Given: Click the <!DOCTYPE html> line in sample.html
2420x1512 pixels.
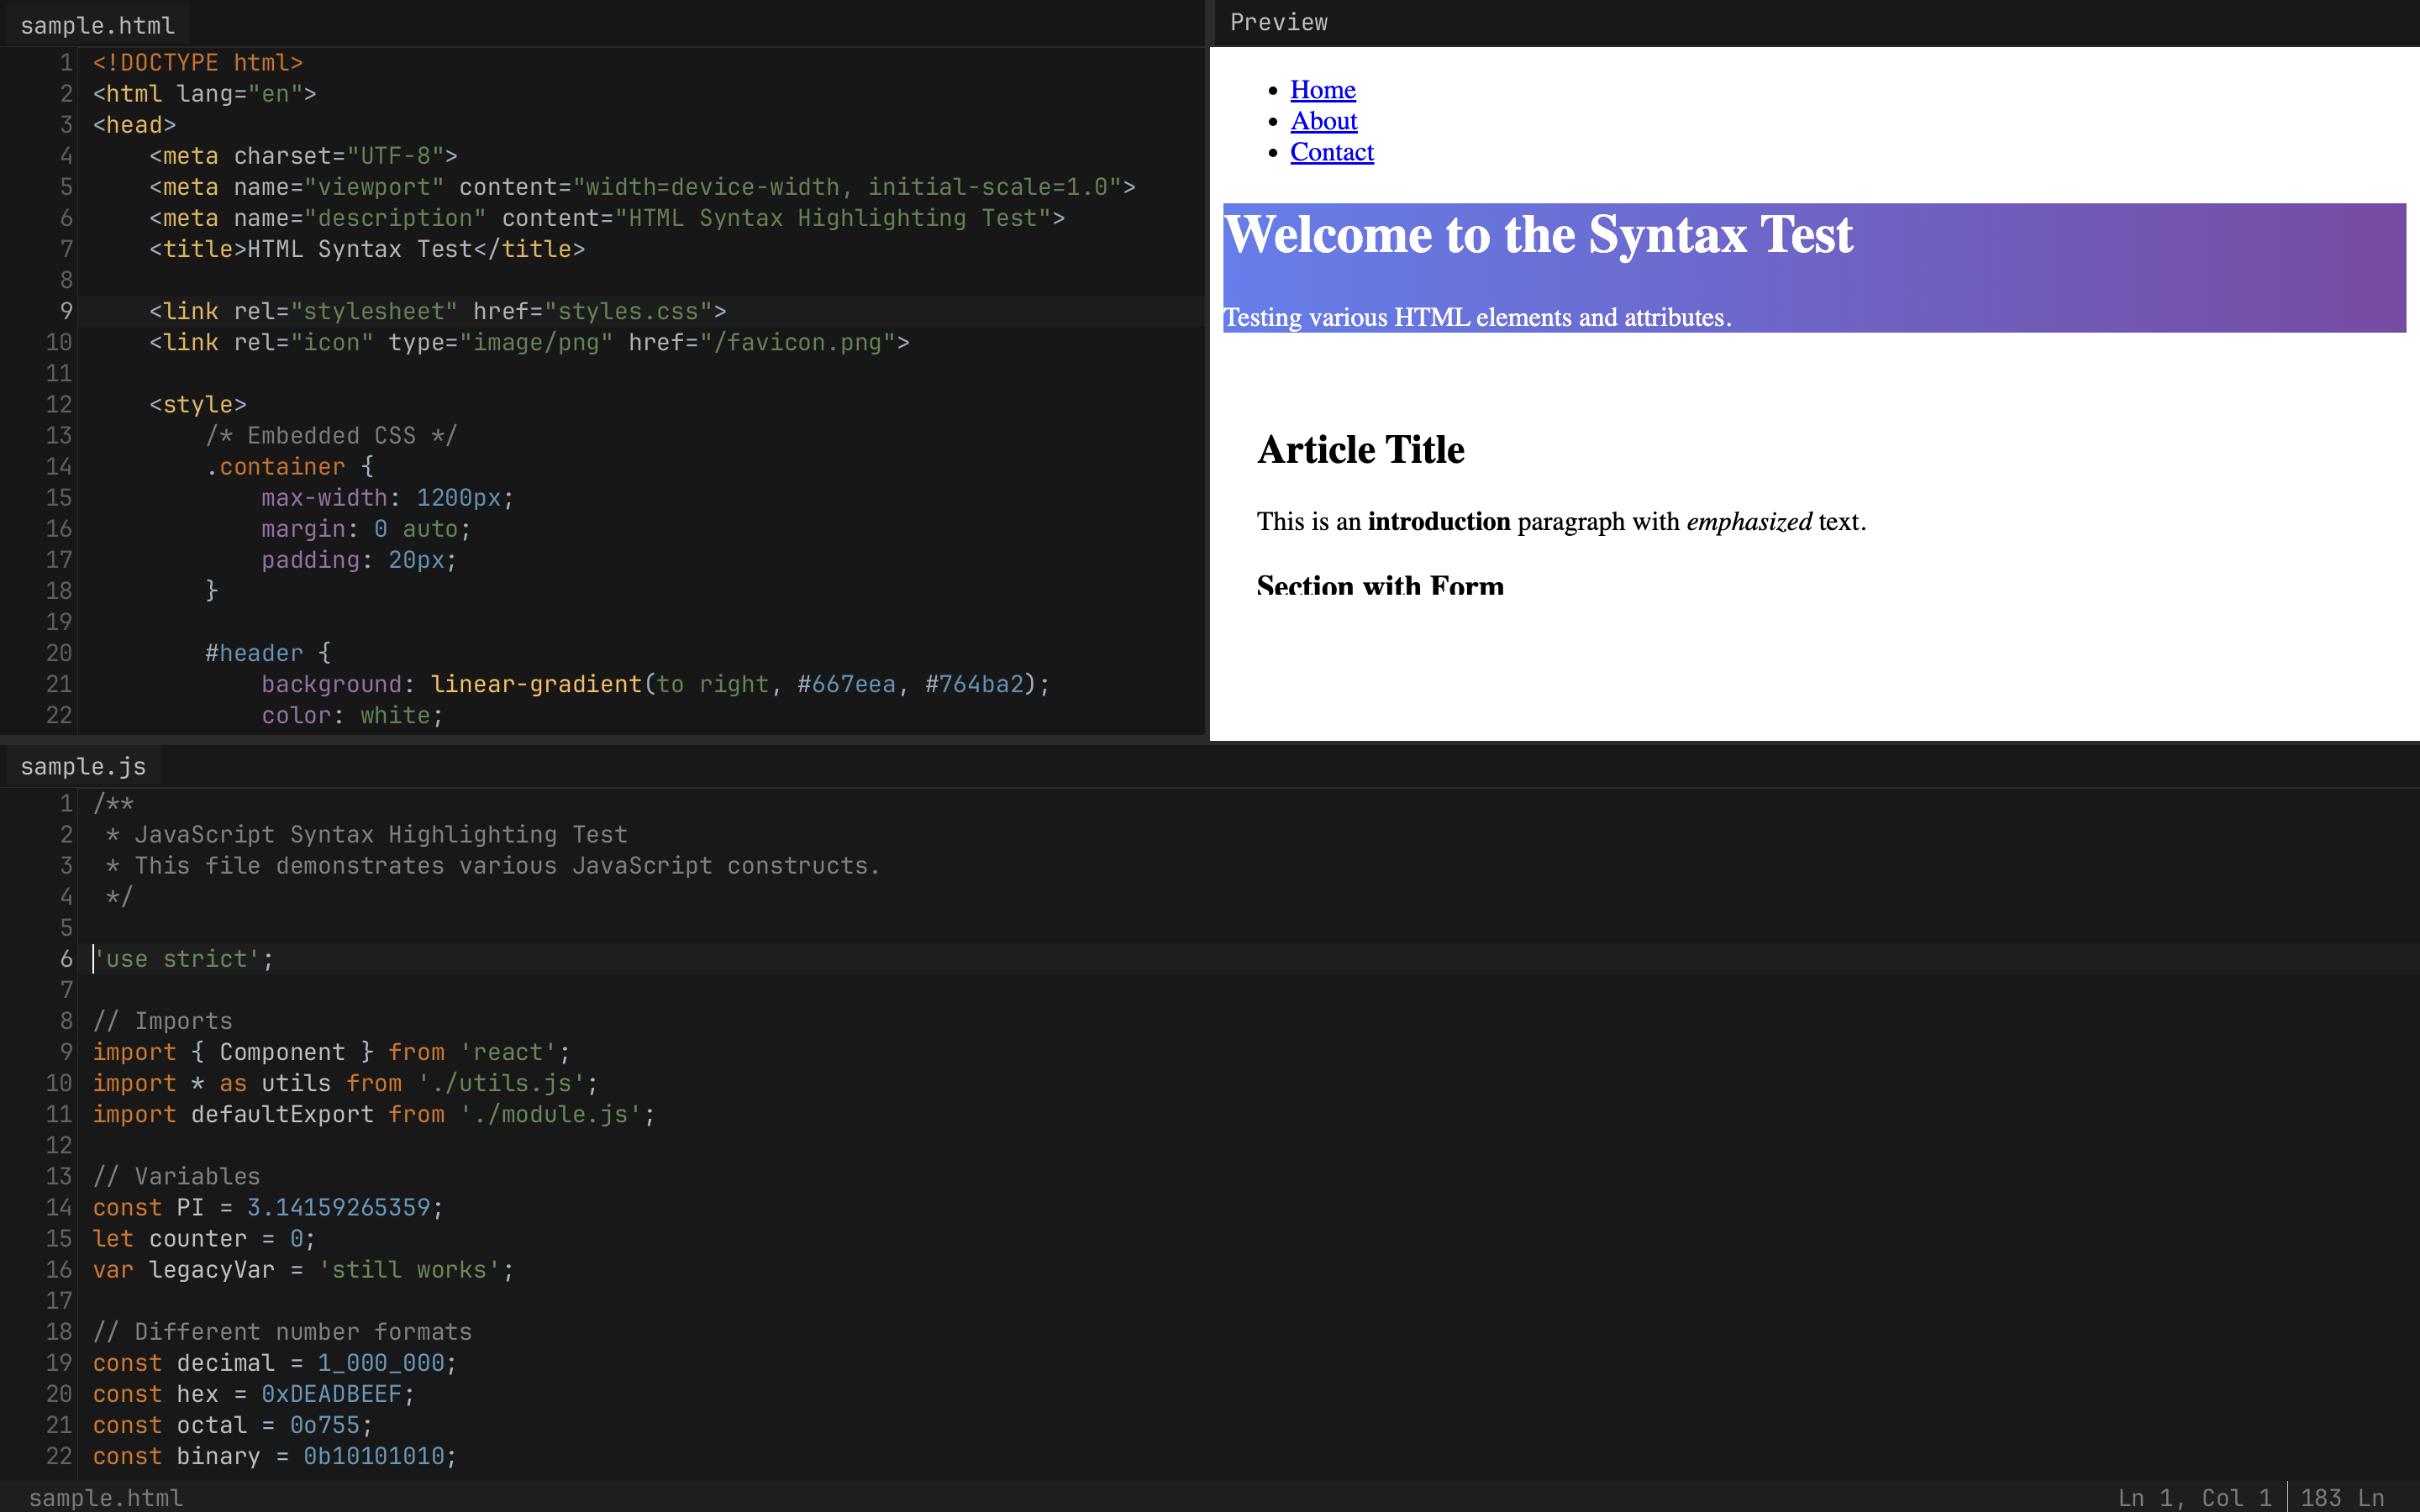Looking at the screenshot, I should (x=198, y=62).
